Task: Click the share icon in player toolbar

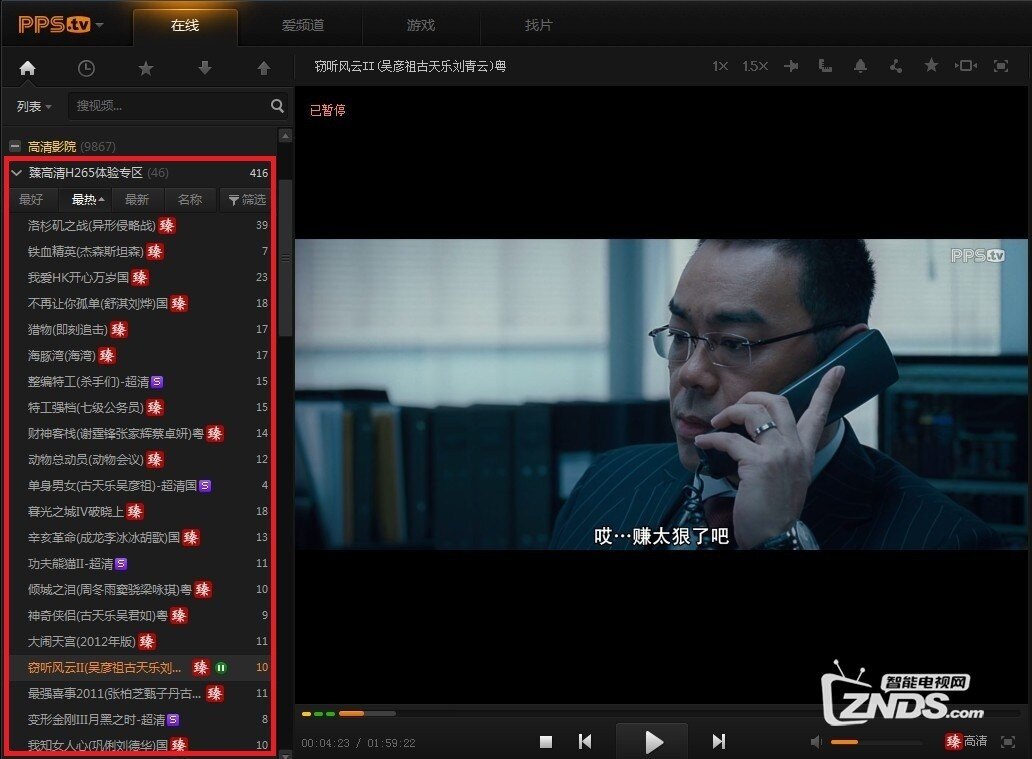Action: 895,66
